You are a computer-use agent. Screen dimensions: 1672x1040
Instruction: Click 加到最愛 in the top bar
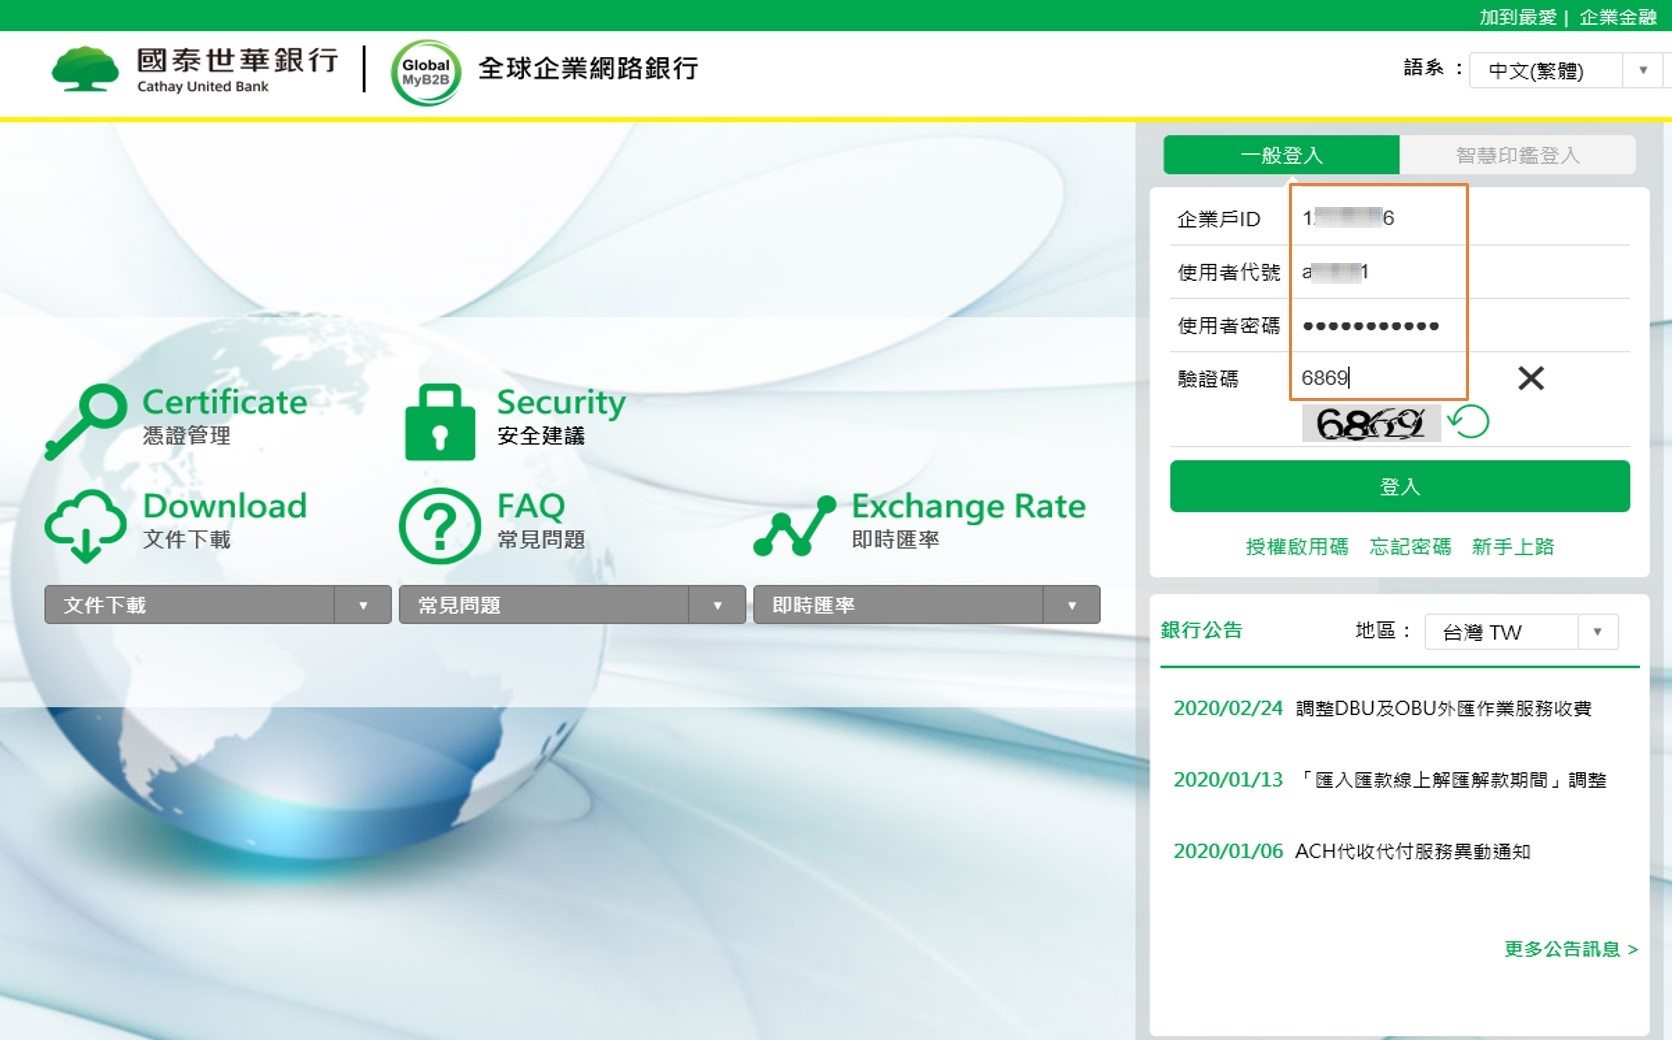1518,17
